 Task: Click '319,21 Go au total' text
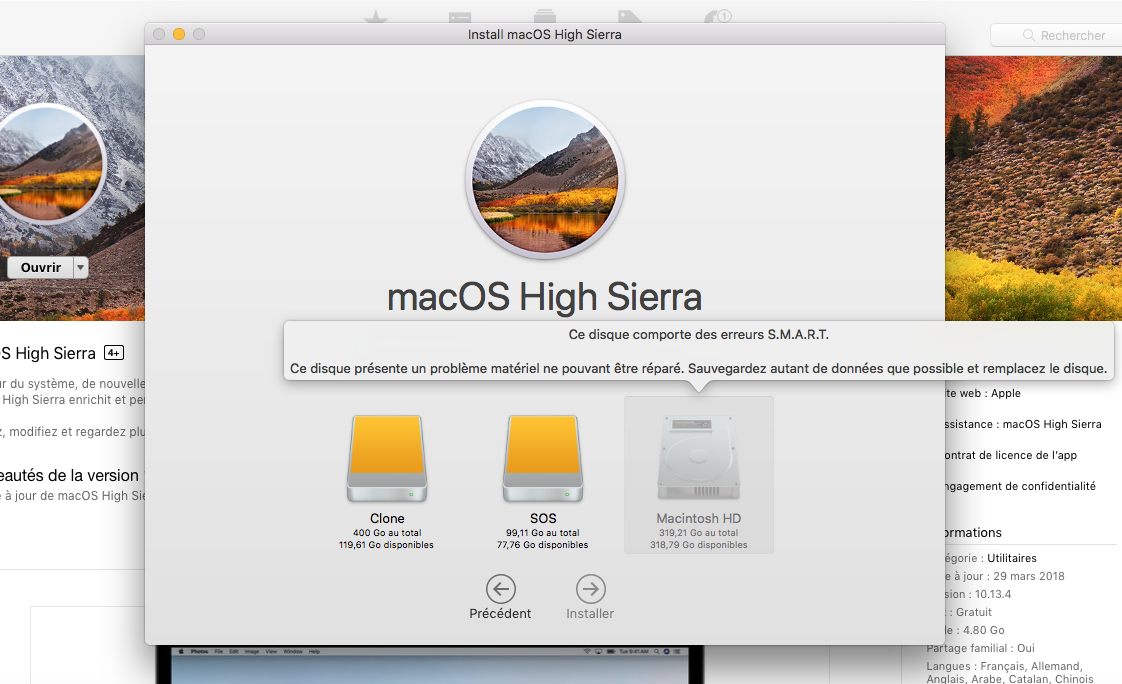(698, 533)
